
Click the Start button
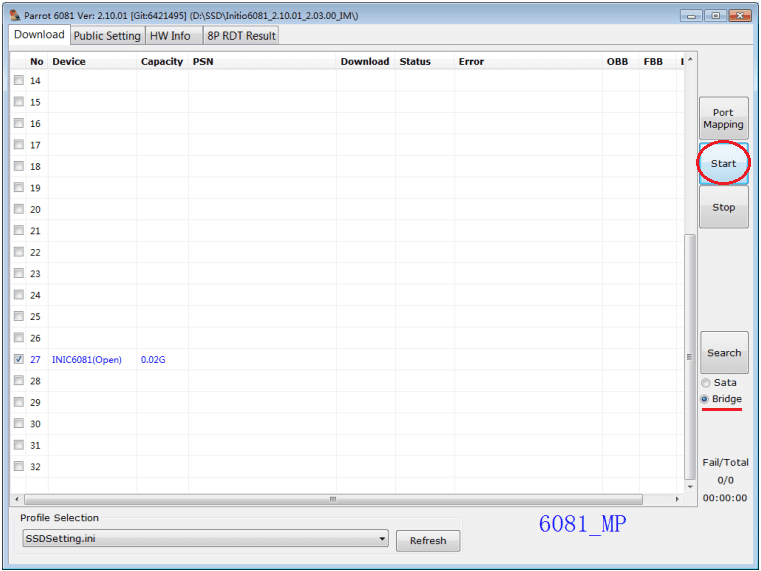[x=723, y=163]
